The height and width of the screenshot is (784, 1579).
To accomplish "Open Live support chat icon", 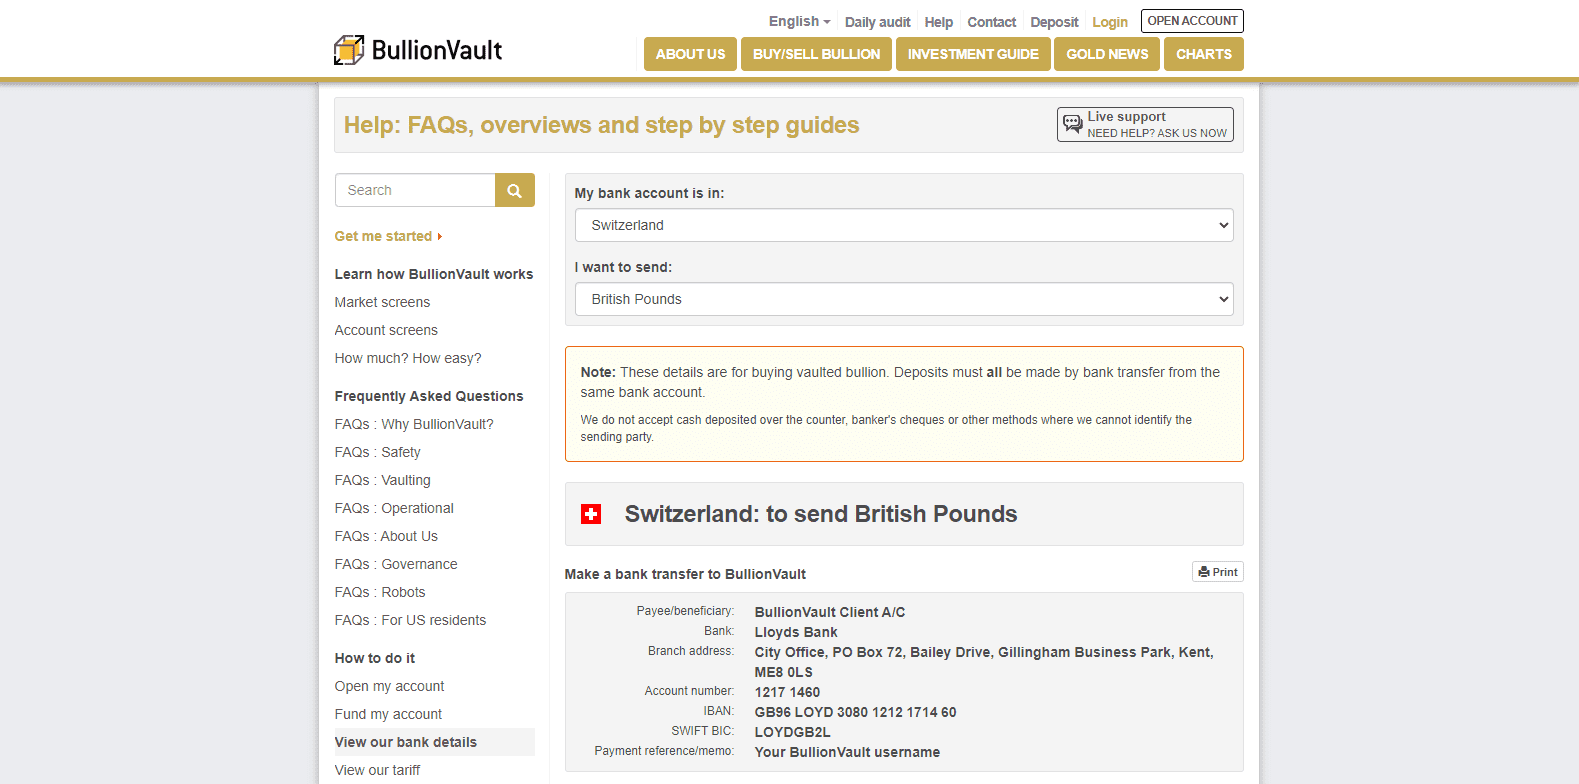I will click(x=1073, y=124).
